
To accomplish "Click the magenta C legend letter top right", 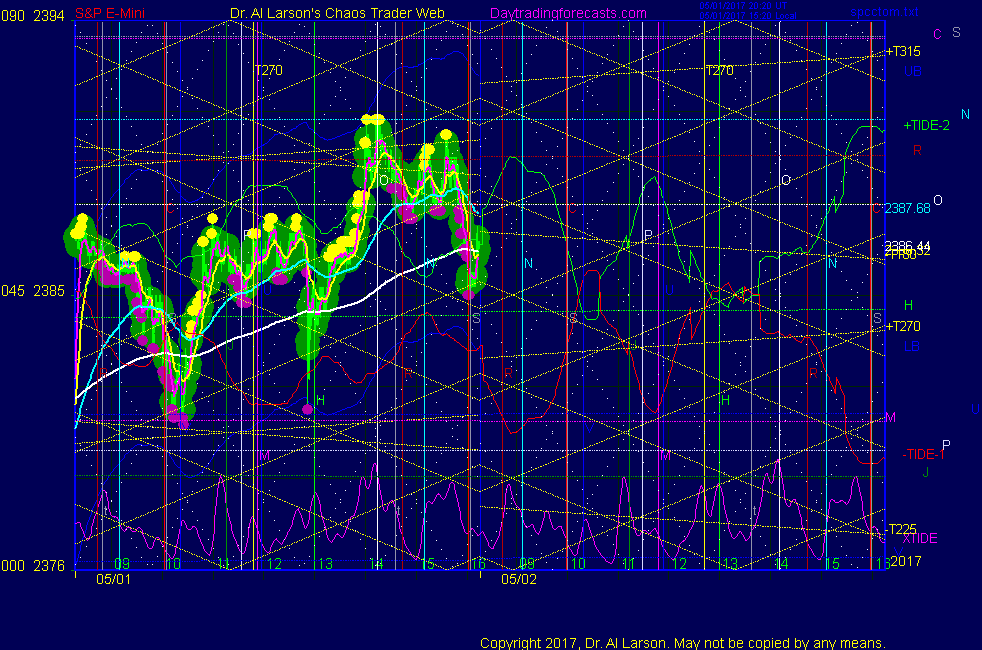I will 938,34.
